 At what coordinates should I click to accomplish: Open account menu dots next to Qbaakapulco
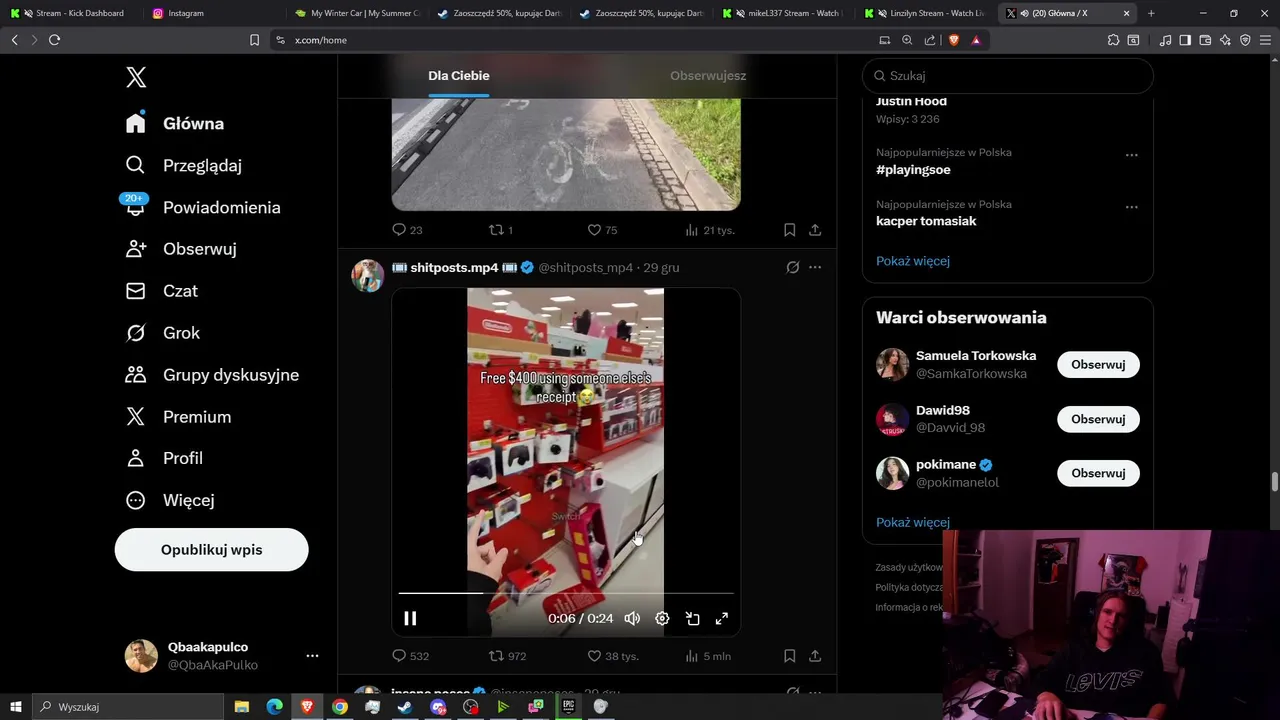[312, 656]
